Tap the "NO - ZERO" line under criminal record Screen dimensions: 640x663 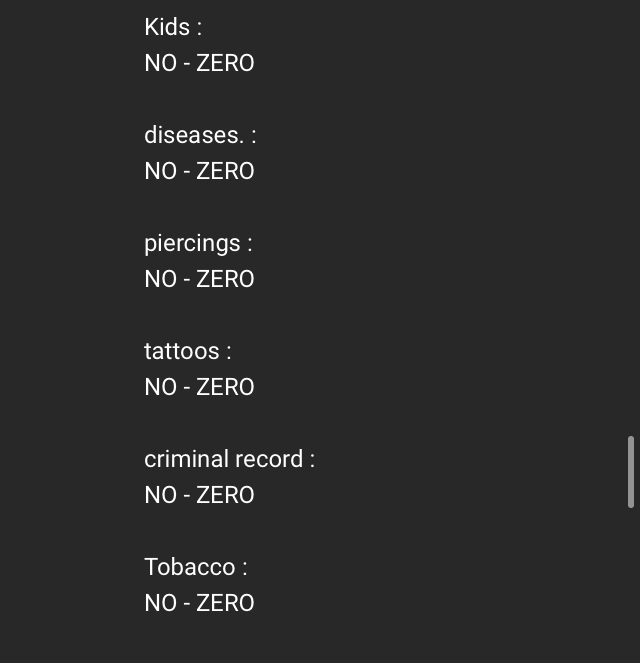[199, 495]
